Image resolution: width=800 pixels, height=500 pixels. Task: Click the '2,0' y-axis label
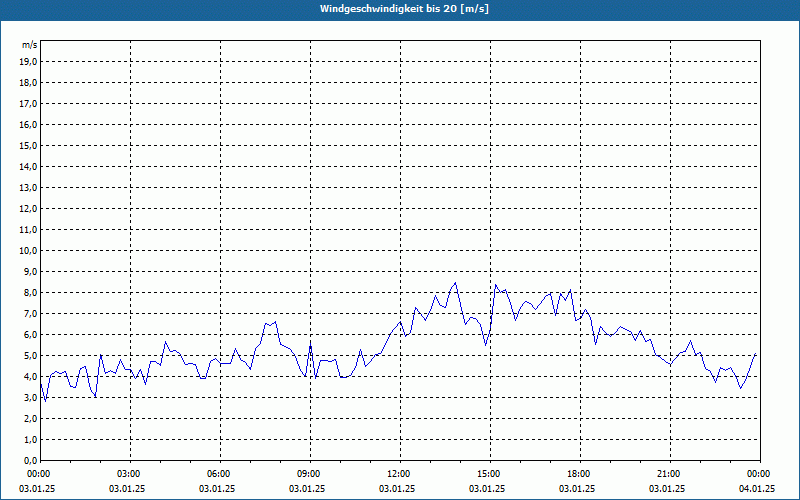31,419
